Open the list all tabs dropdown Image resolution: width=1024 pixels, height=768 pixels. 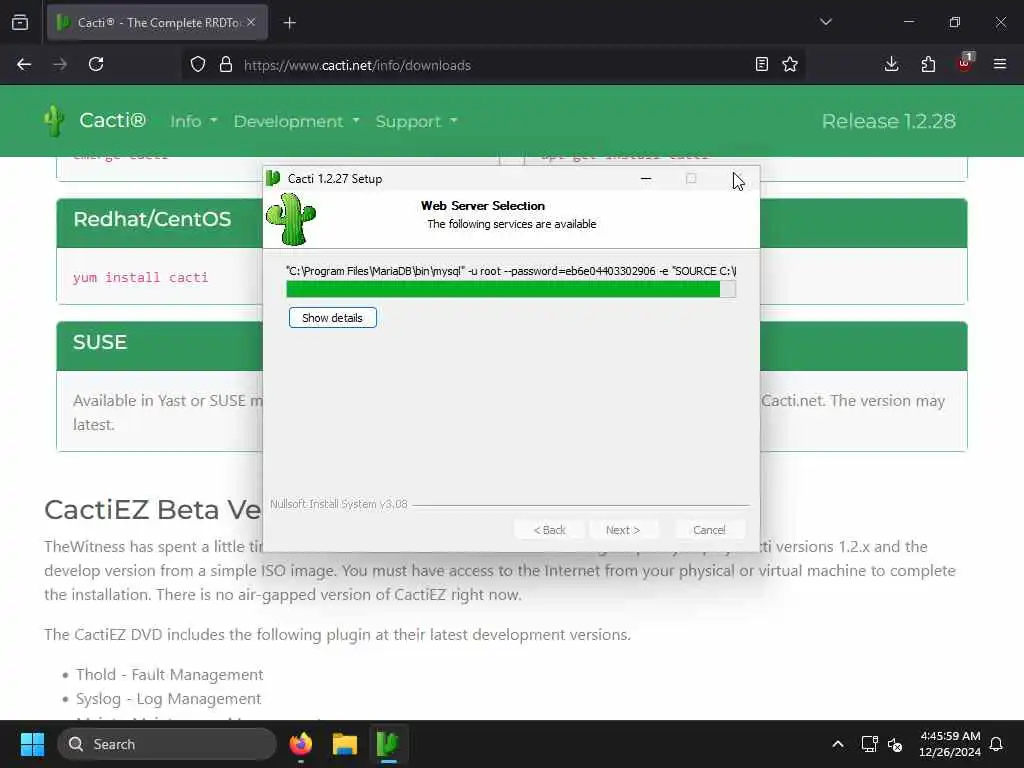coord(826,22)
